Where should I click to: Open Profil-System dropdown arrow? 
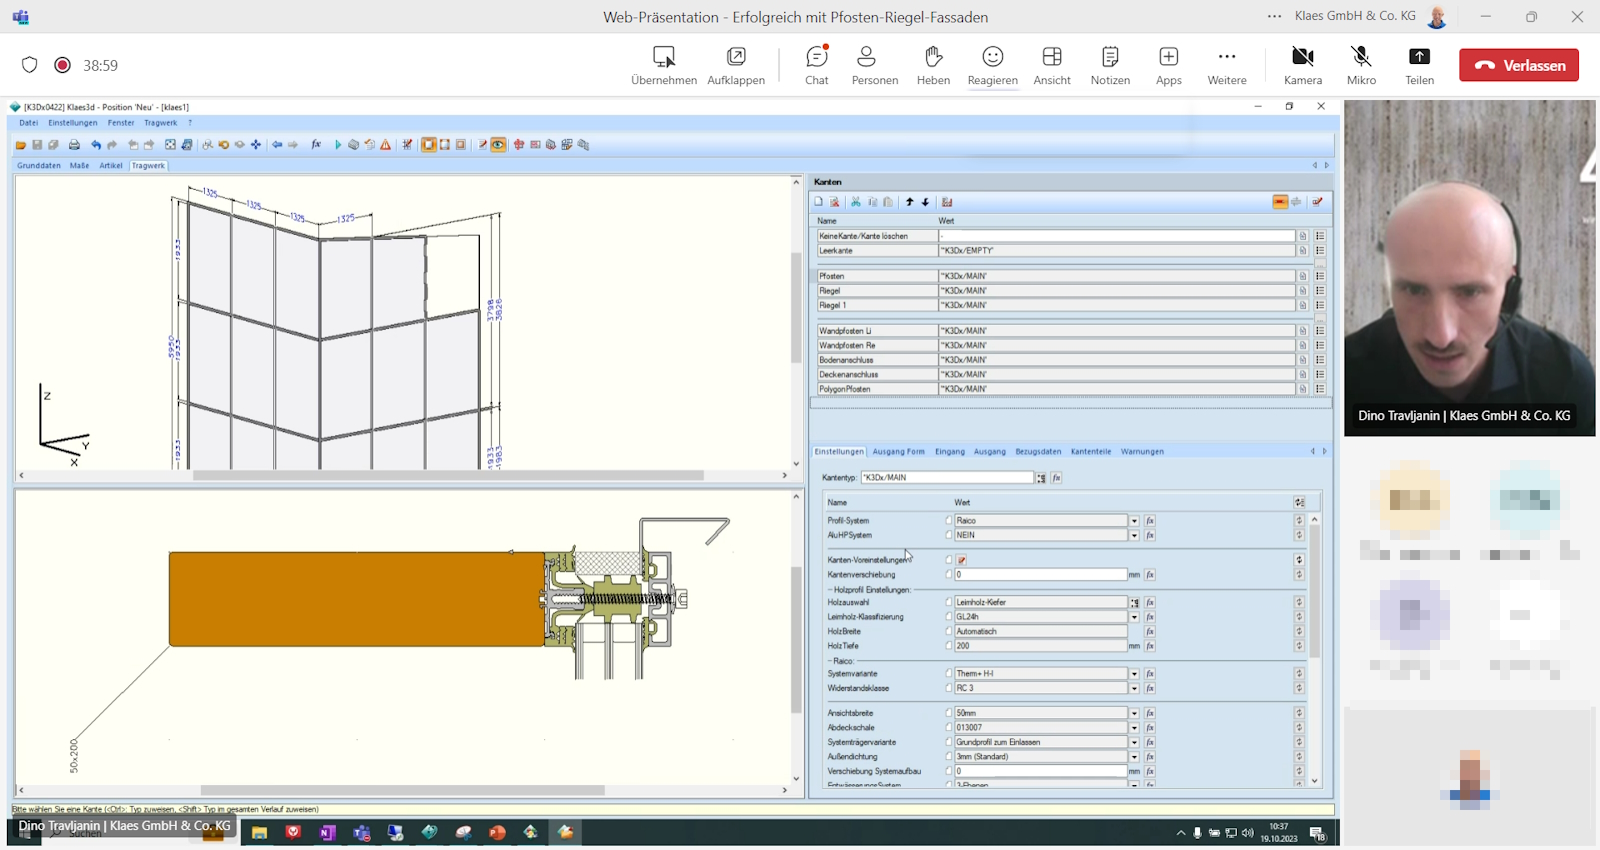click(x=1134, y=521)
